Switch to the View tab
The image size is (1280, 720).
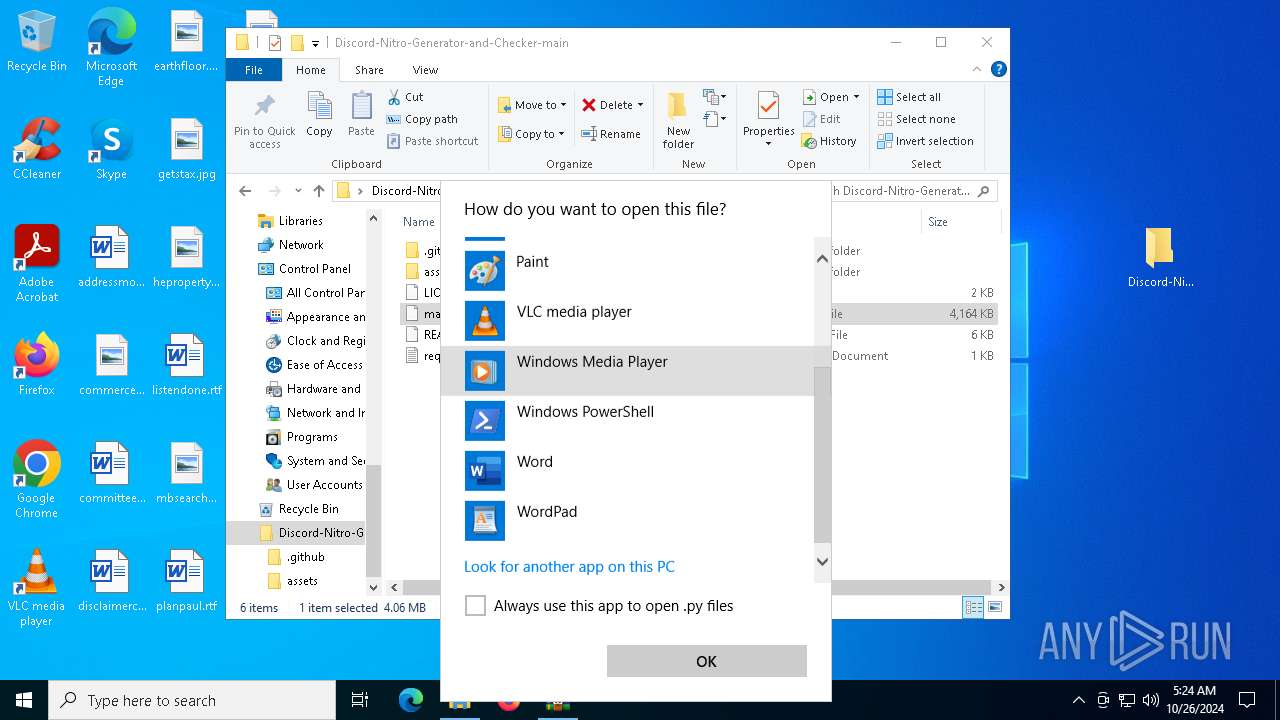[425, 70]
